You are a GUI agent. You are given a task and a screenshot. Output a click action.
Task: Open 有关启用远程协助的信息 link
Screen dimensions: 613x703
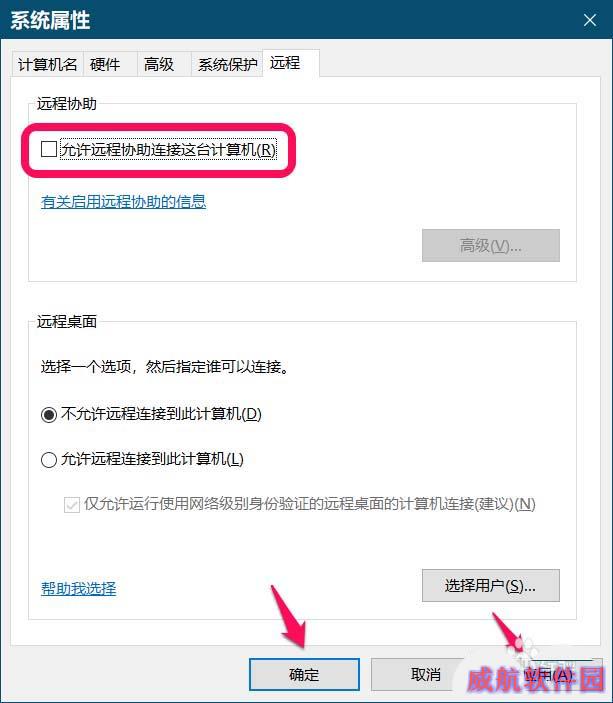coord(123,202)
